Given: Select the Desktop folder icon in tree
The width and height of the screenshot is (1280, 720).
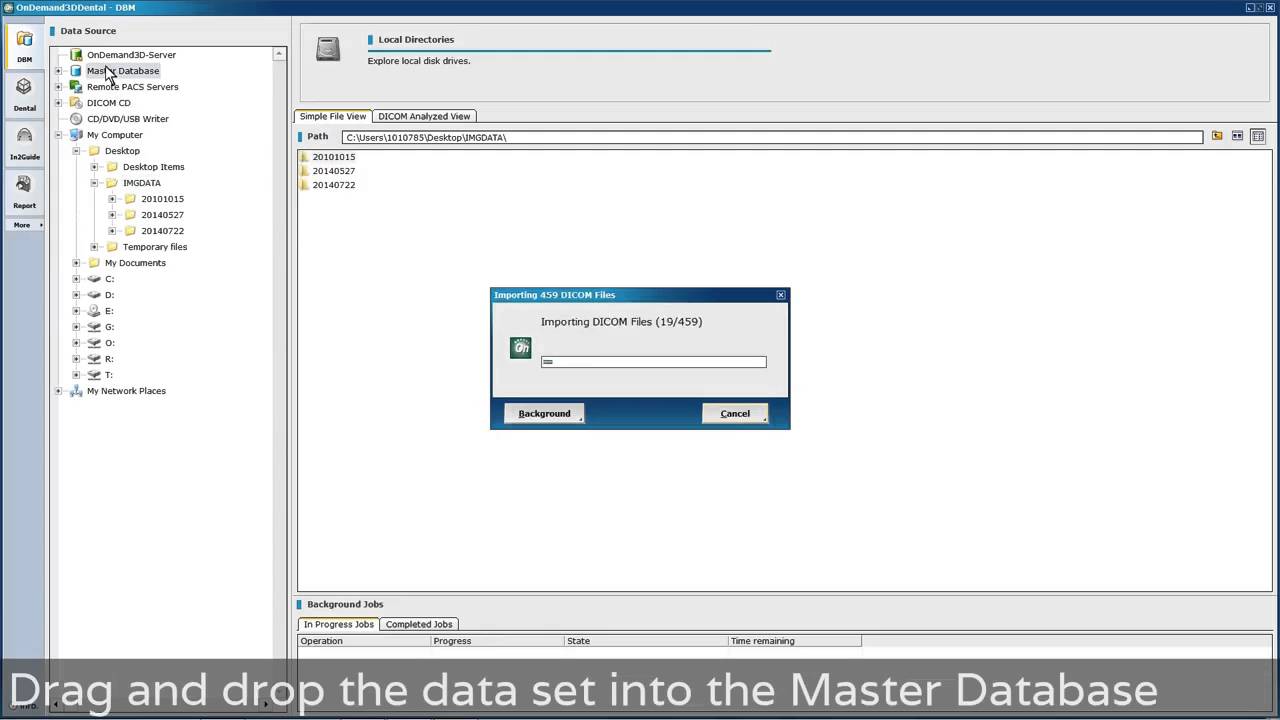Looking at the screenshot, I should point(94,151).
